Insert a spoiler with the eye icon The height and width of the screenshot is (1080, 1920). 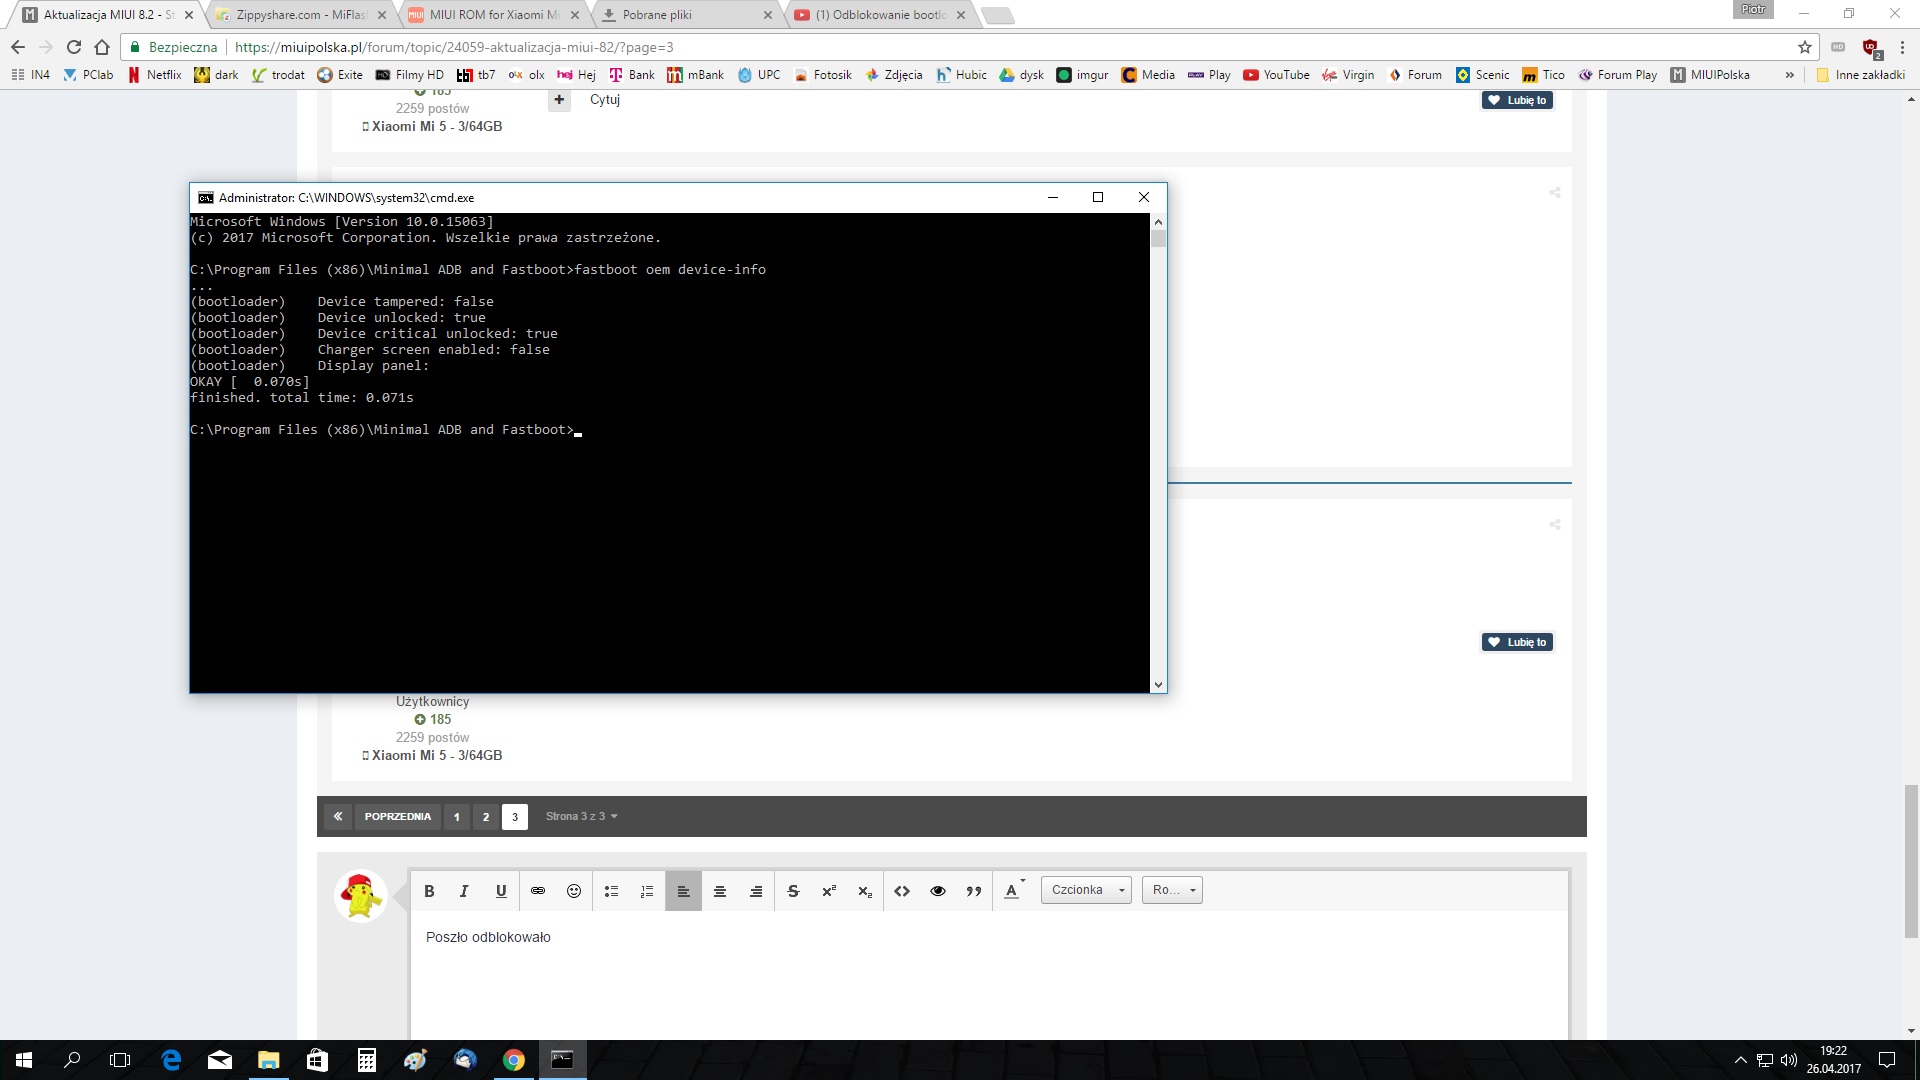938,891
